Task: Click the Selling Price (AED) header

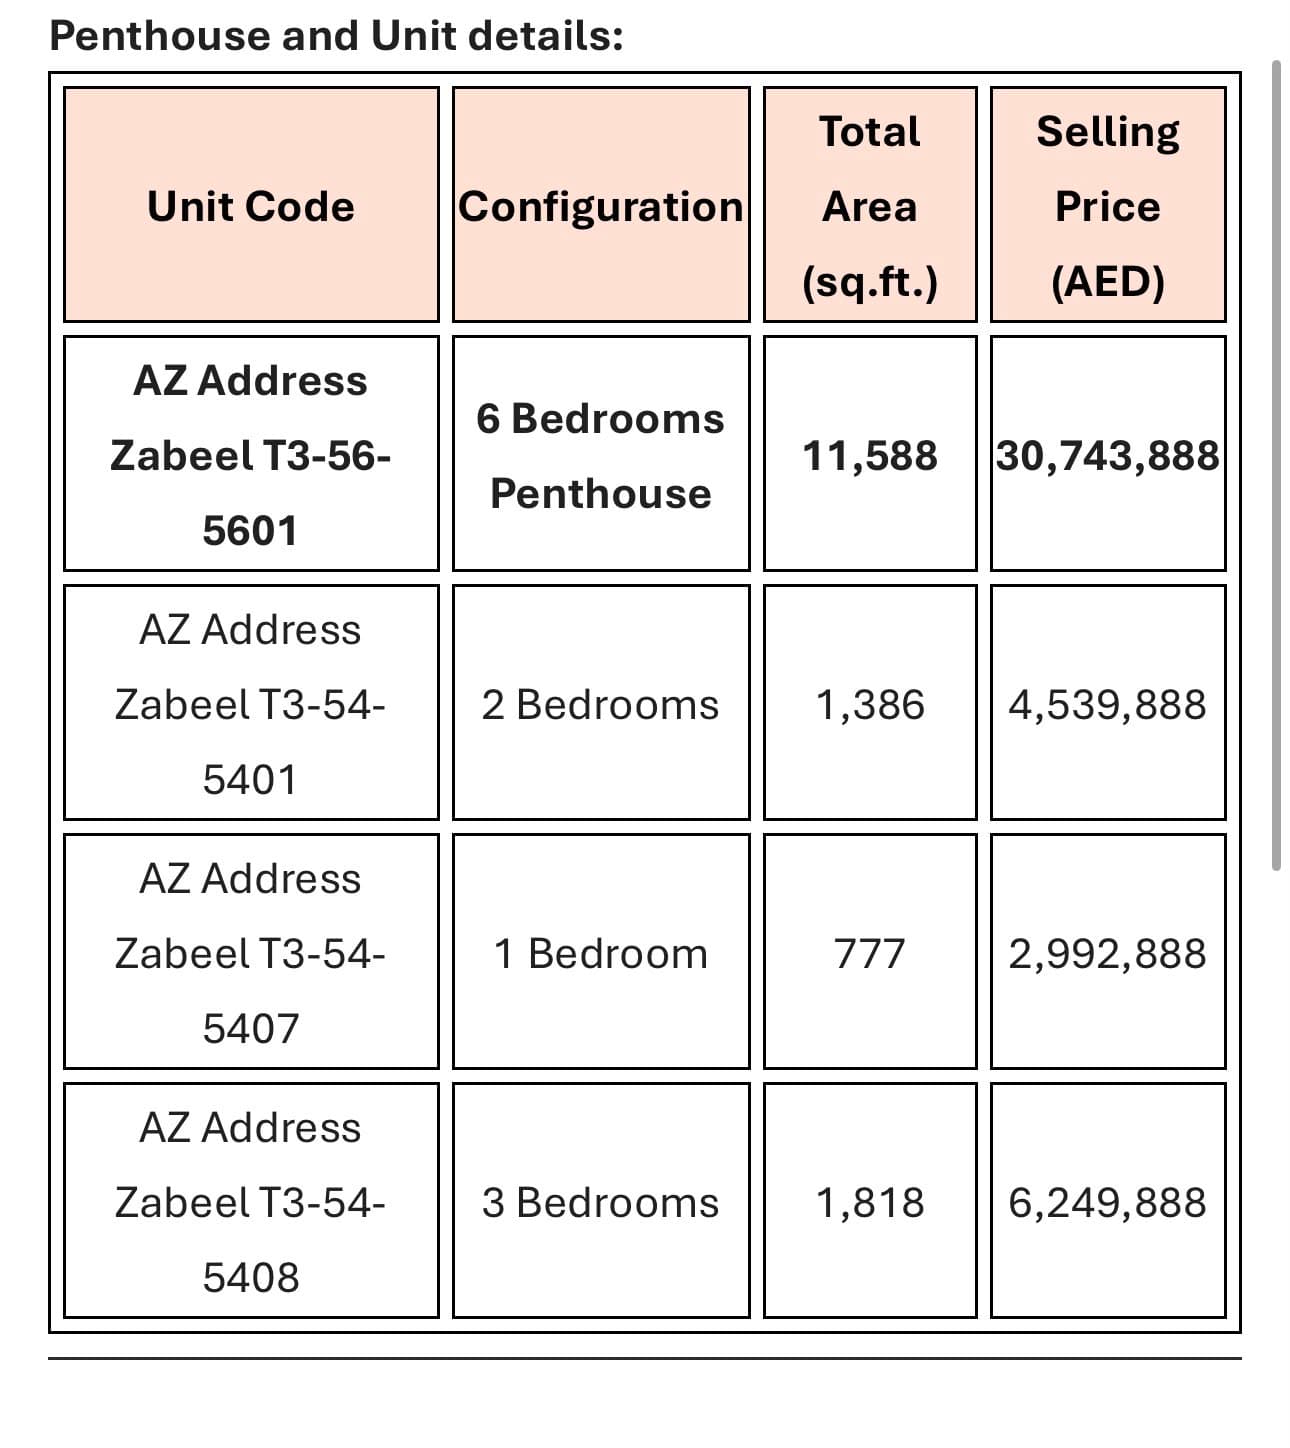Action: pos(1108,204)
